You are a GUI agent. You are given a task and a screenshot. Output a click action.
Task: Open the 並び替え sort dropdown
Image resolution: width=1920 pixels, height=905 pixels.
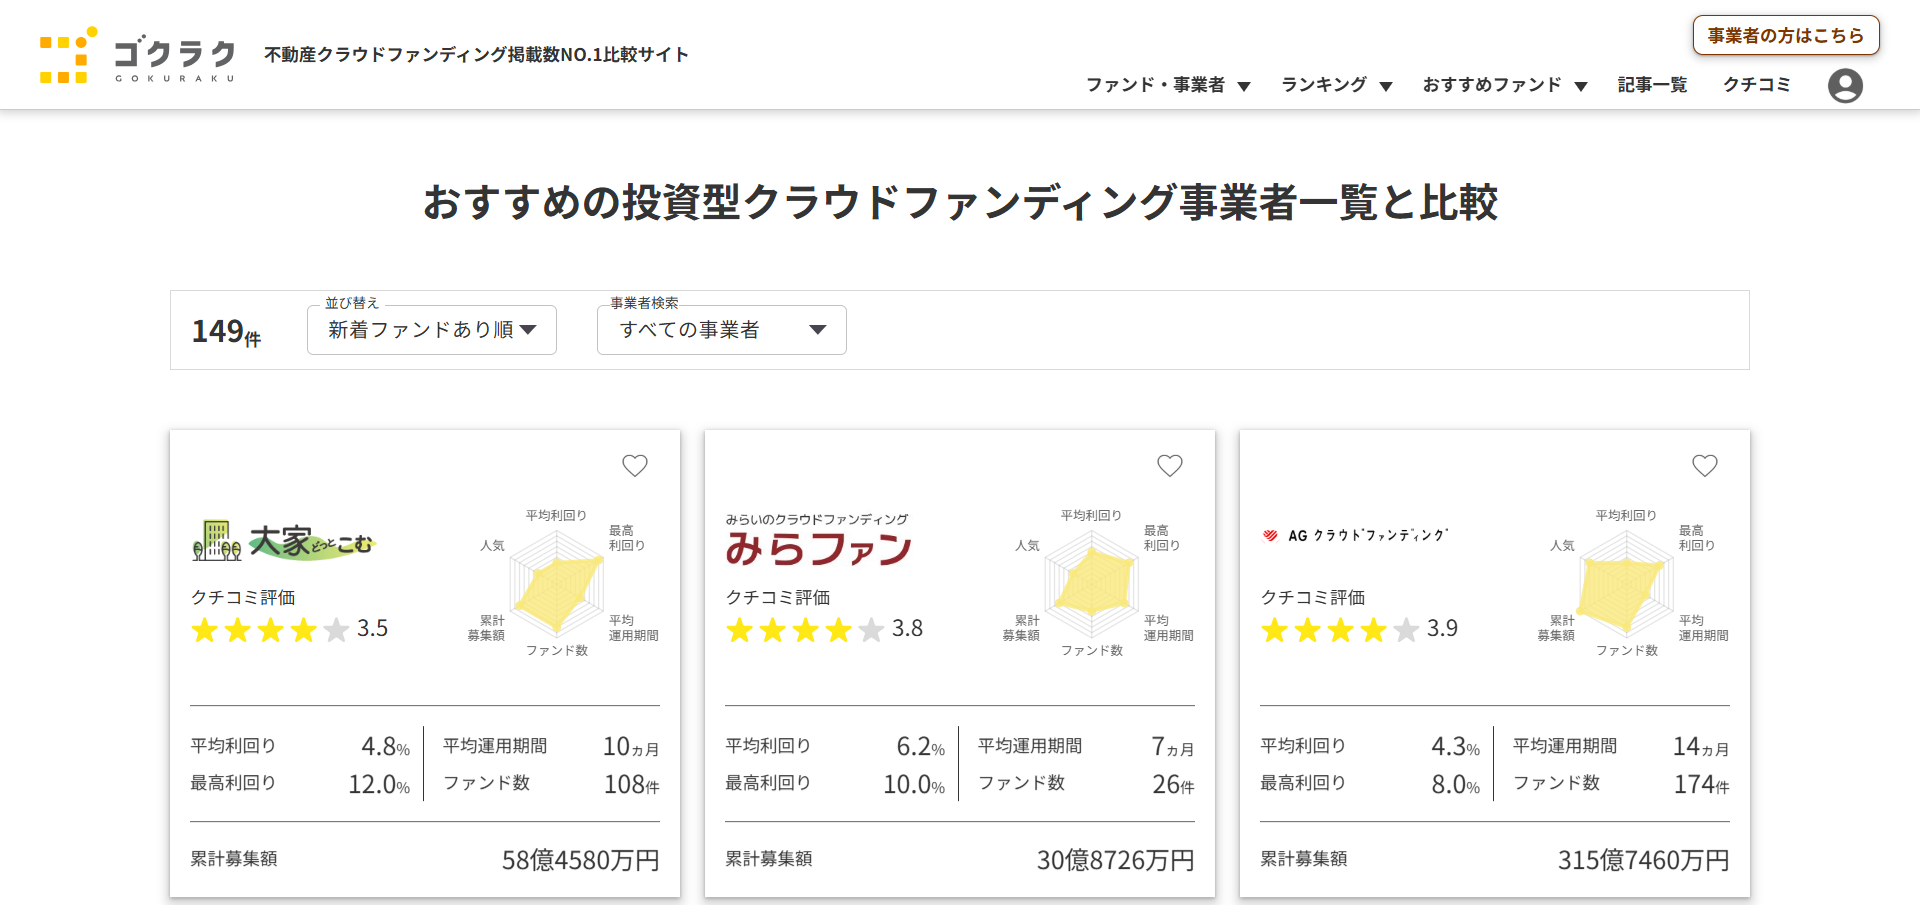point(432,330)
